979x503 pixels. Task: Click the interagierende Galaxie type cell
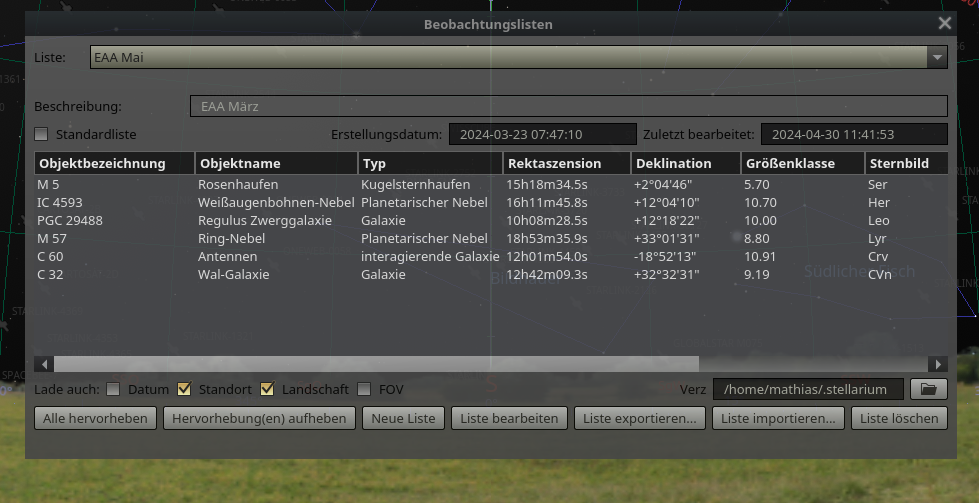430,256
